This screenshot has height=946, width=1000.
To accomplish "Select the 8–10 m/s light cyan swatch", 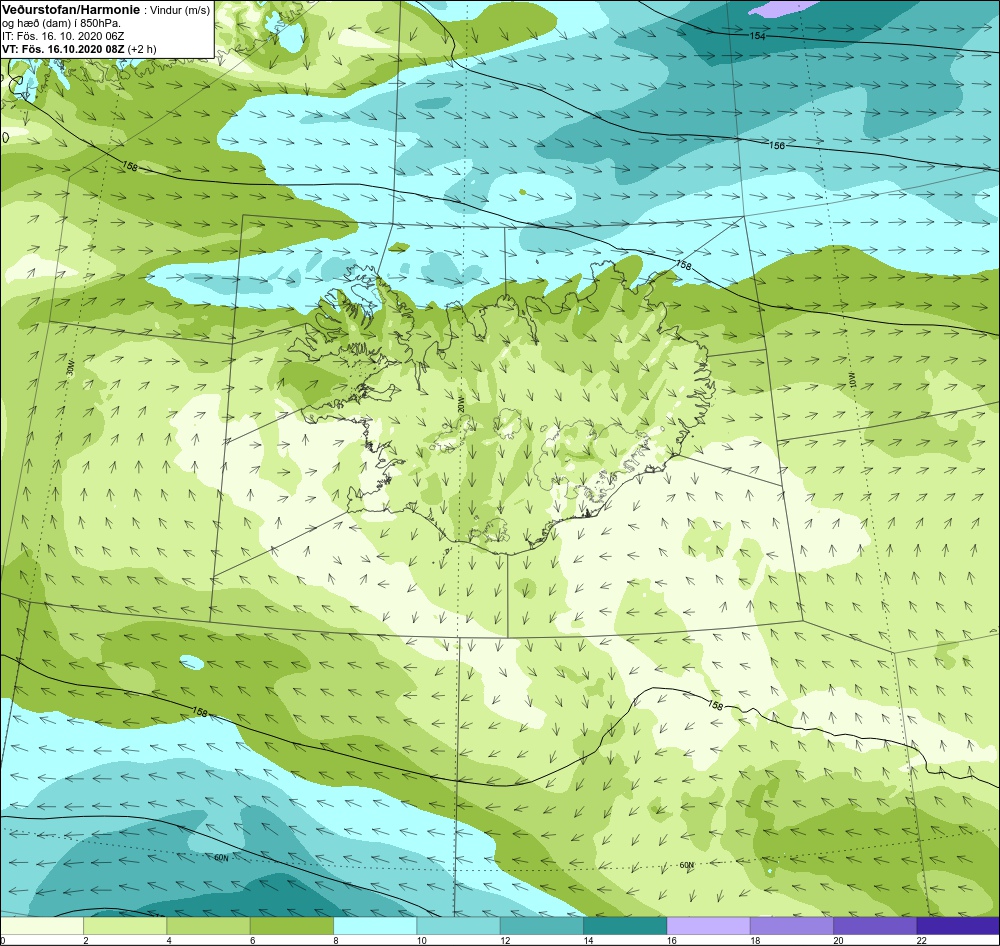I will point(375,925).
